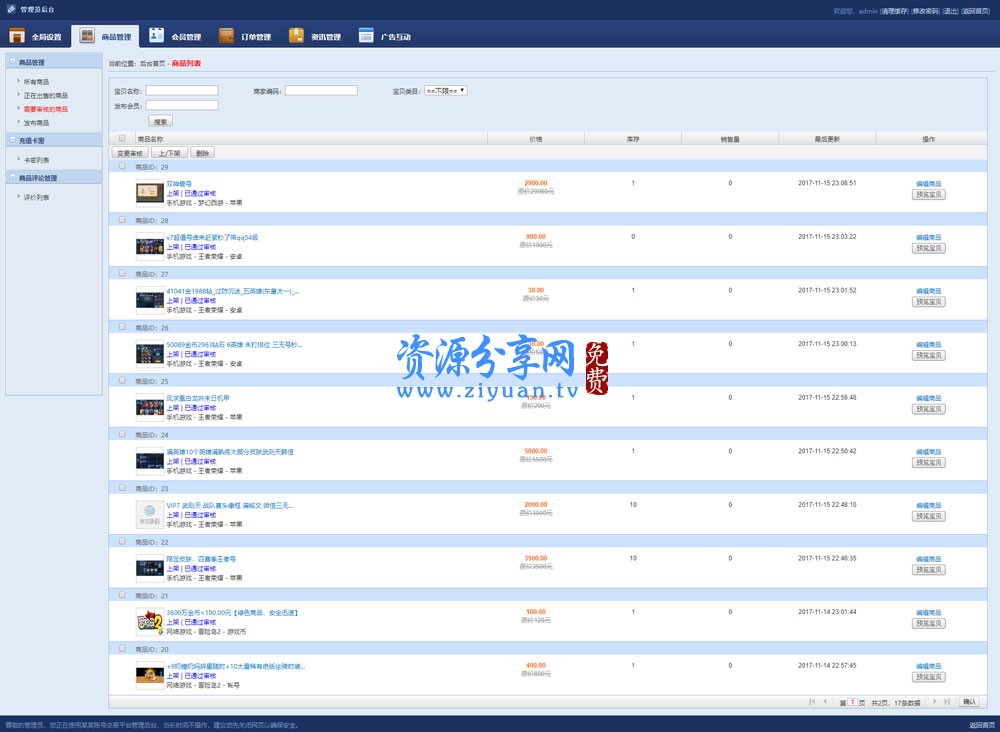1000x732 pixels.
Task: Click the 确认 pagination button
Action: click(969, 701)
